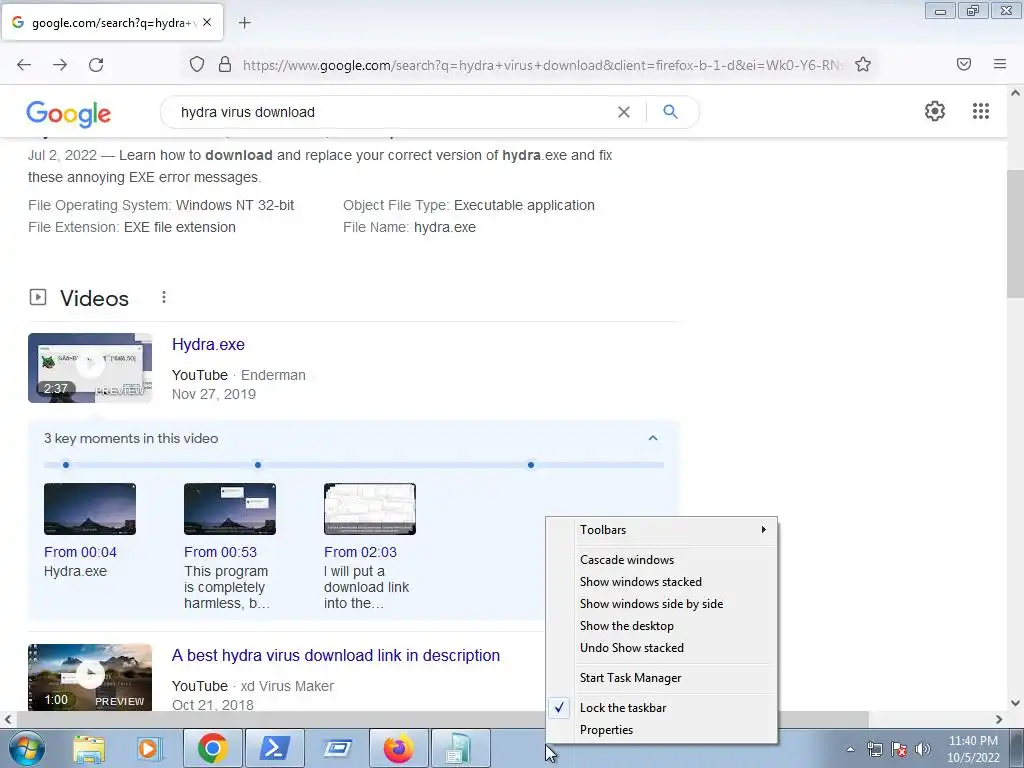Click the horizontal scrollbar thumb
Viewport: 1024px width, 768px height.
tap(443, 719)
